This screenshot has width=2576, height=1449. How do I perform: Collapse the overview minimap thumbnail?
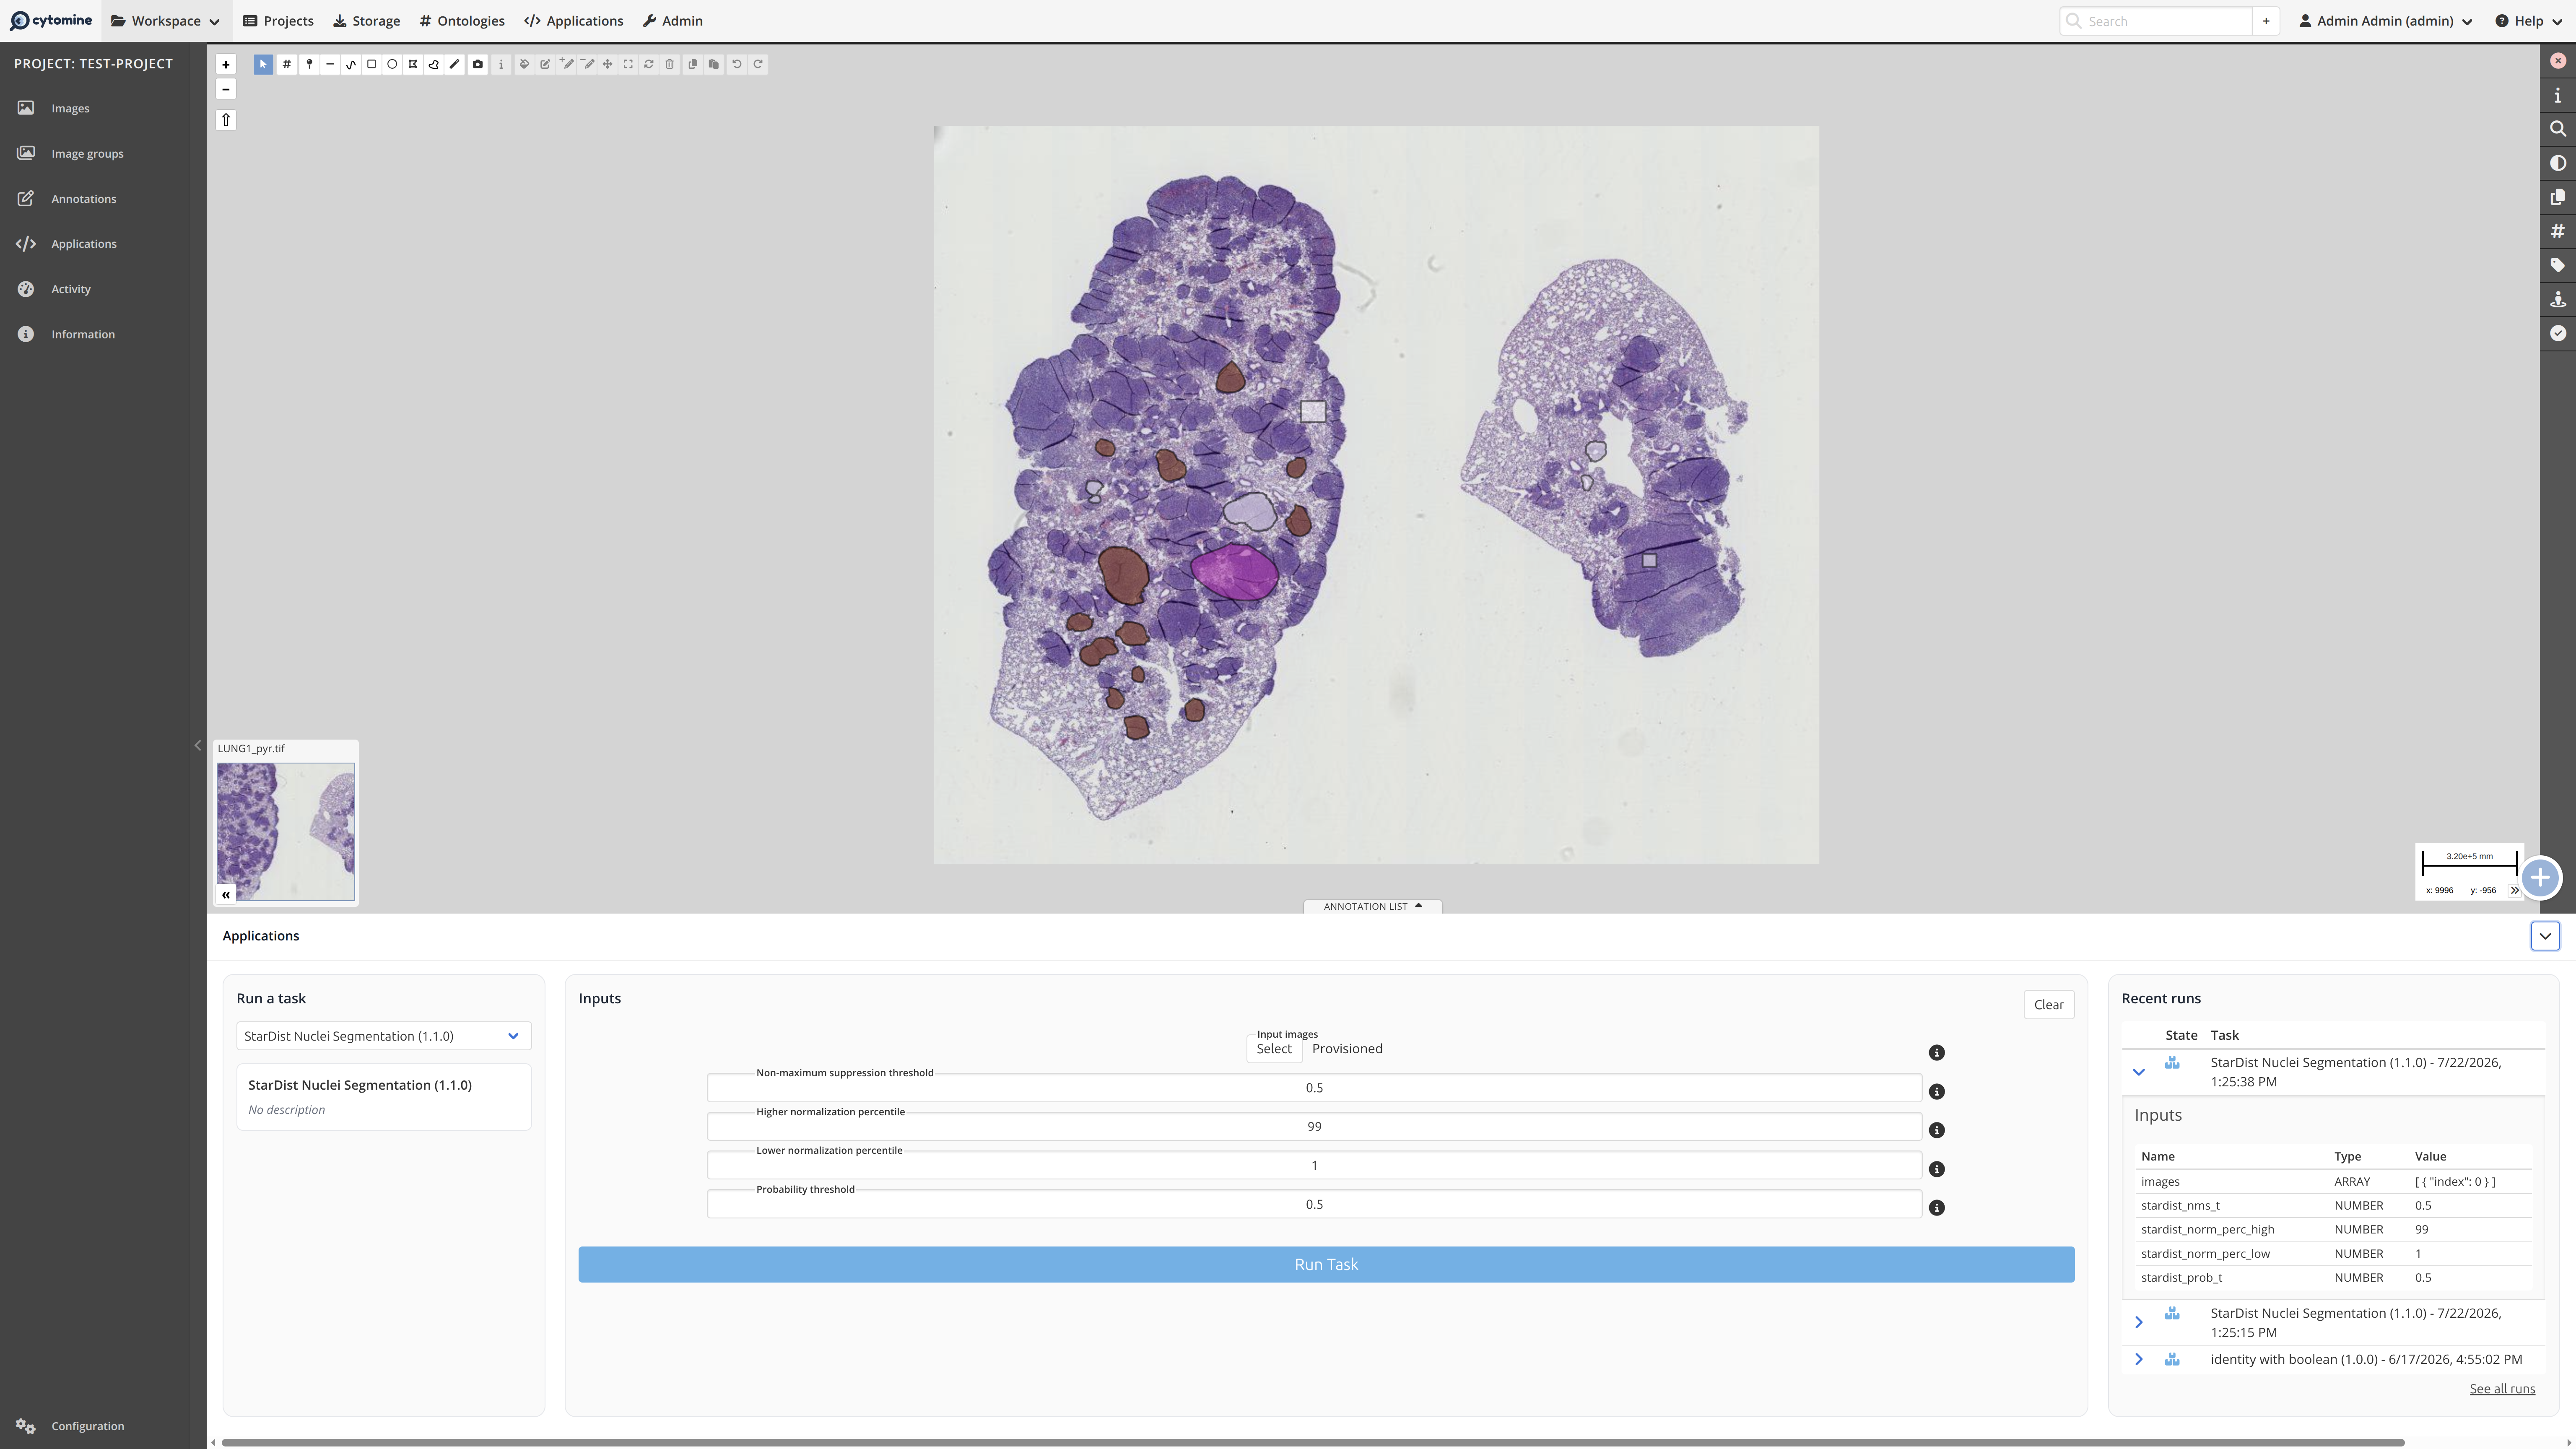point(226,894)
